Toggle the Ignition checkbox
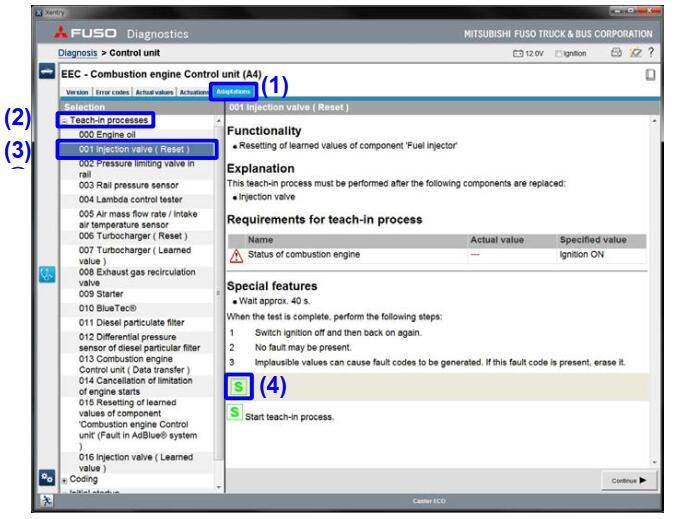This screenshot has width=690, height=519. [x=558, y=54]
